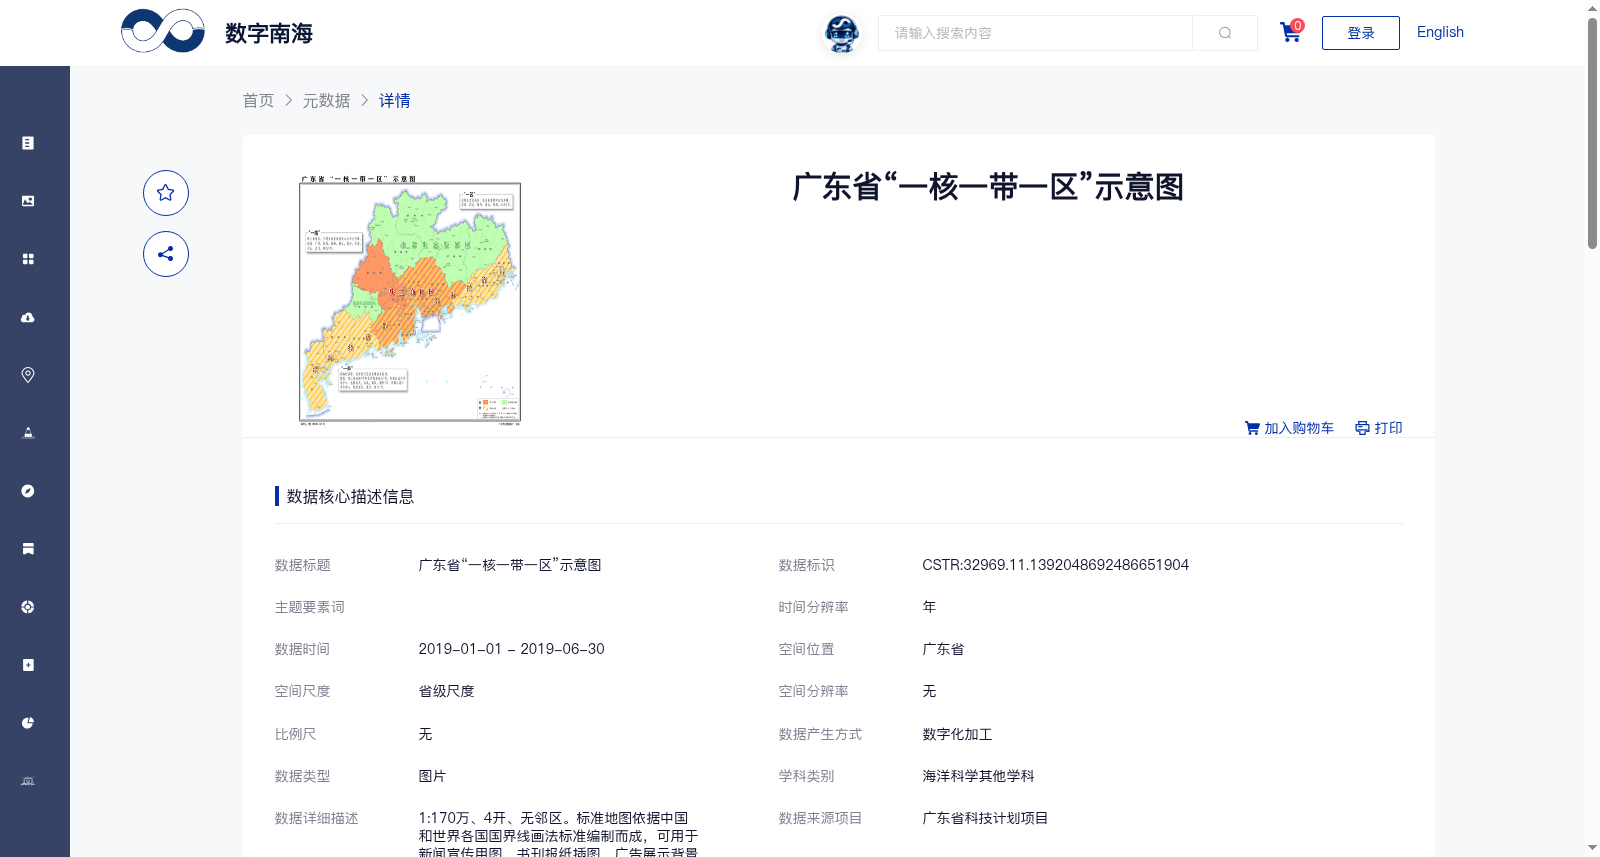1600x857 pixels.
Task: Click the robot assistant avatar
Action: [x=842, y=33]
